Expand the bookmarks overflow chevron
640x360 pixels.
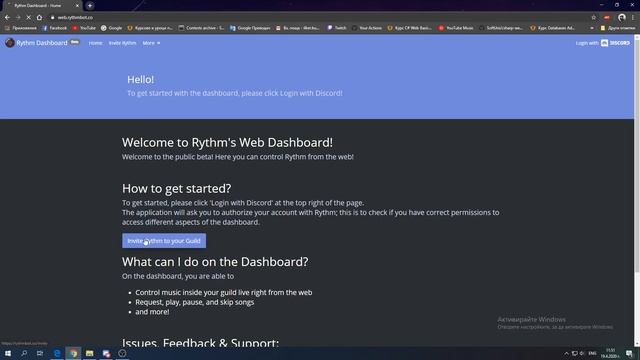coord(592,28)
